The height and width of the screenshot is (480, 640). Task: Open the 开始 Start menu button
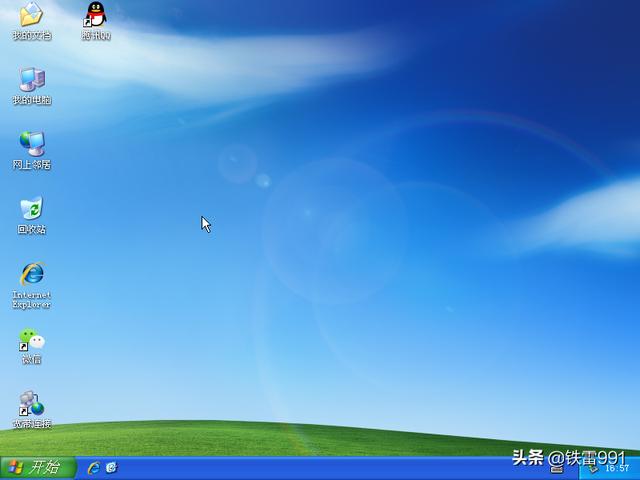(x=38, y=468)
